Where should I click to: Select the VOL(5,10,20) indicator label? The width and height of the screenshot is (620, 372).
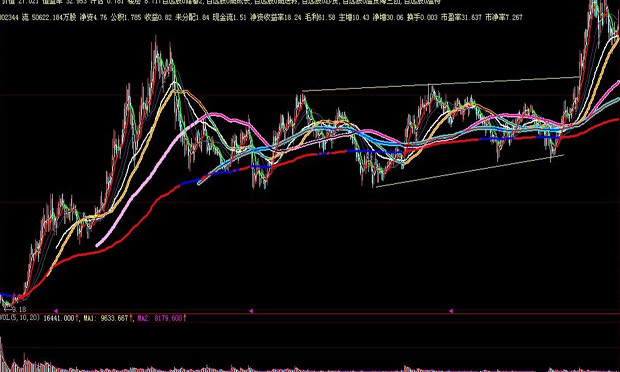20,318
